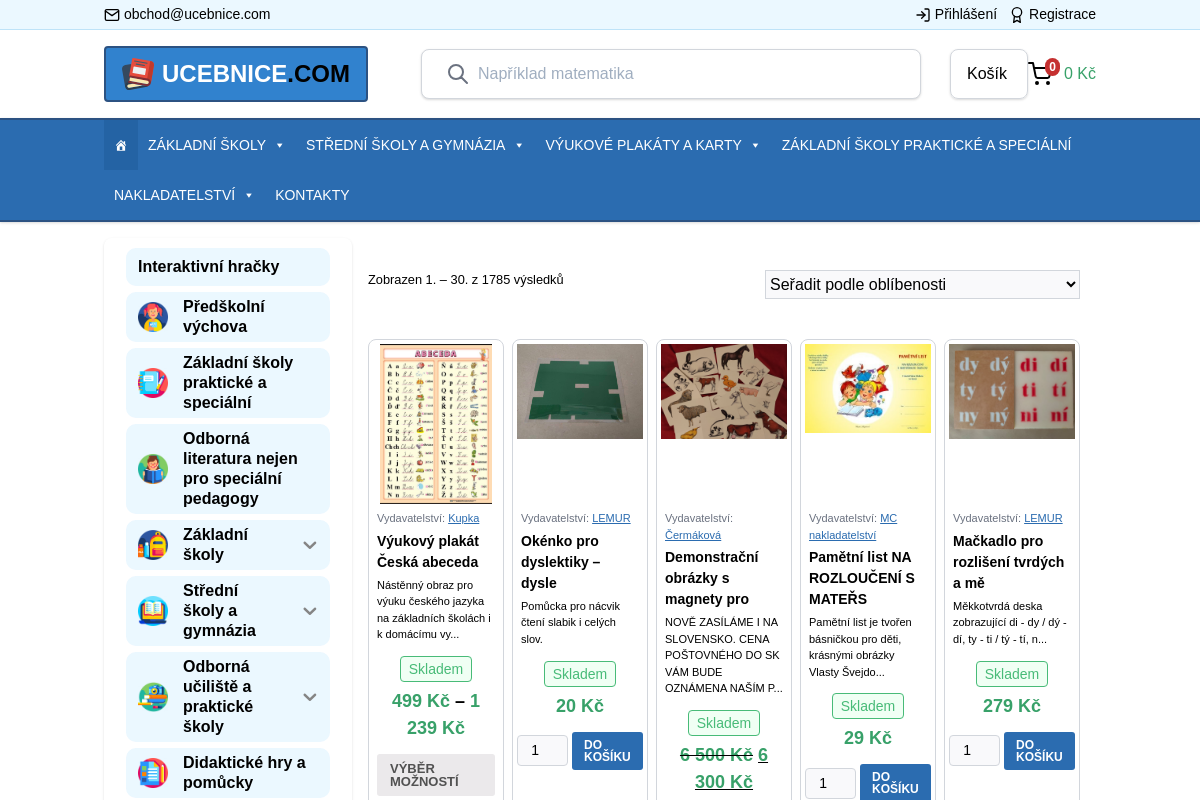Open NAKLADATELSTVÍ menu dropdown arrow
1200x800 pixels.
tap(249, 196)
